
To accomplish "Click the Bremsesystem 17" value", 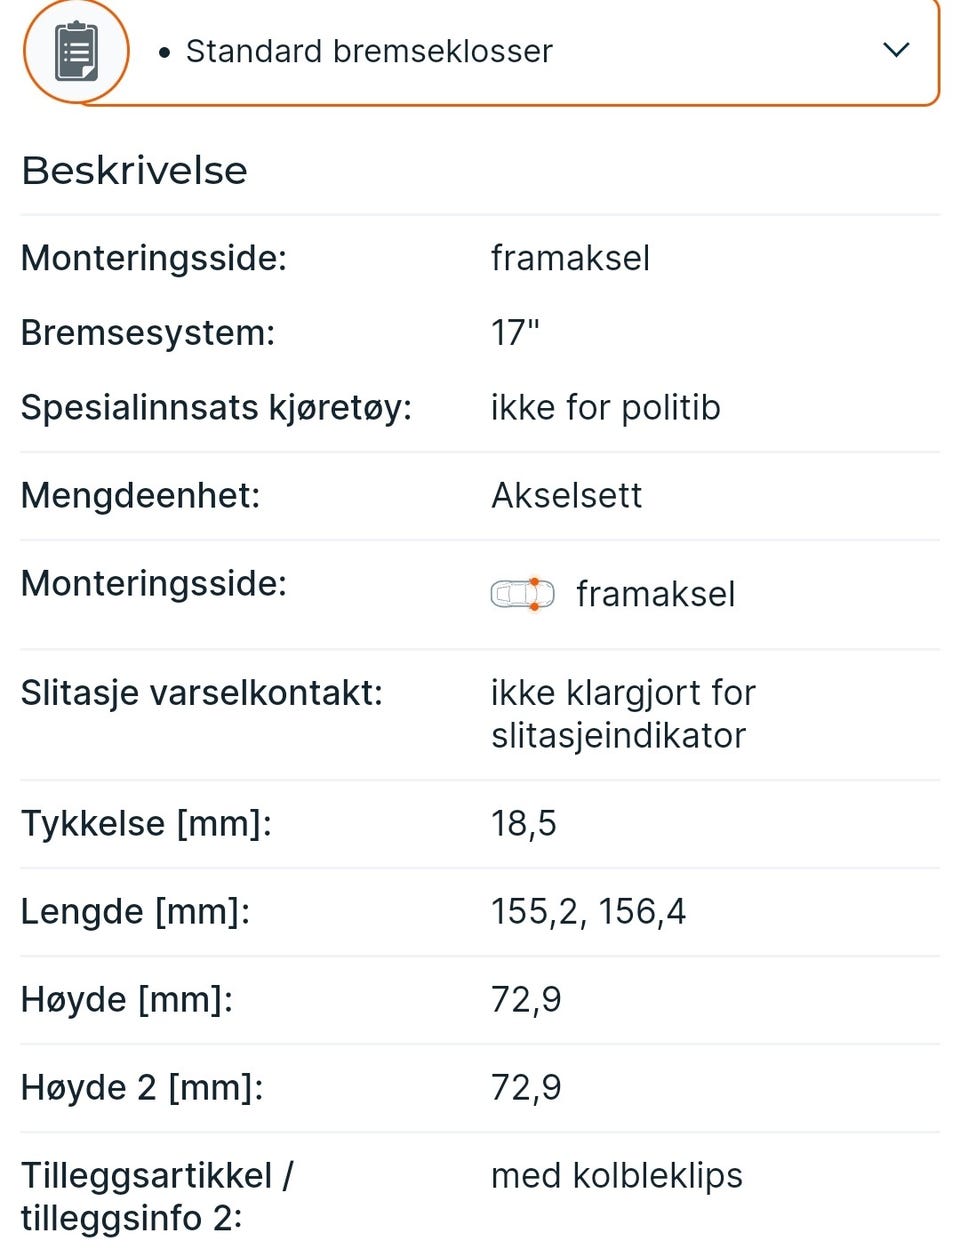I will (x=515, y=332).
